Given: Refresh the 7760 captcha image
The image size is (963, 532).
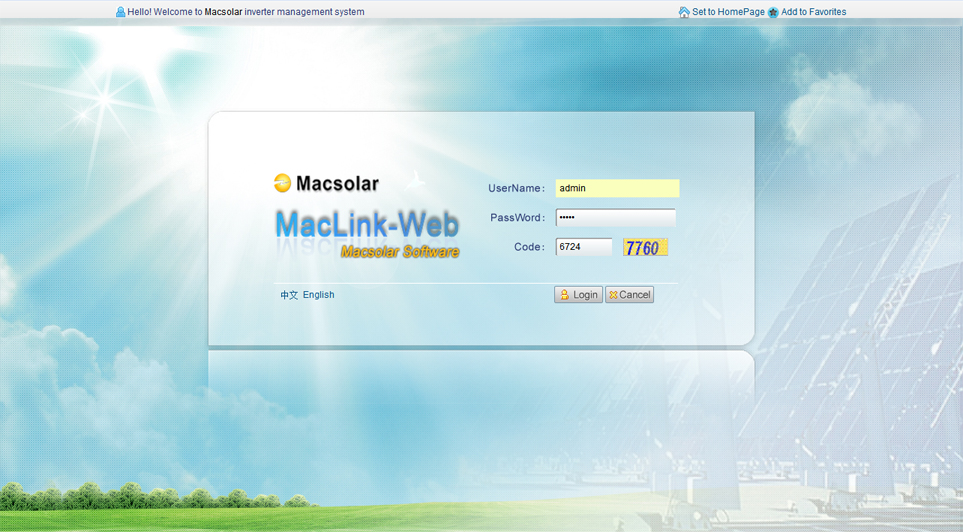Looking at the screenshot, I should point(645,248).
